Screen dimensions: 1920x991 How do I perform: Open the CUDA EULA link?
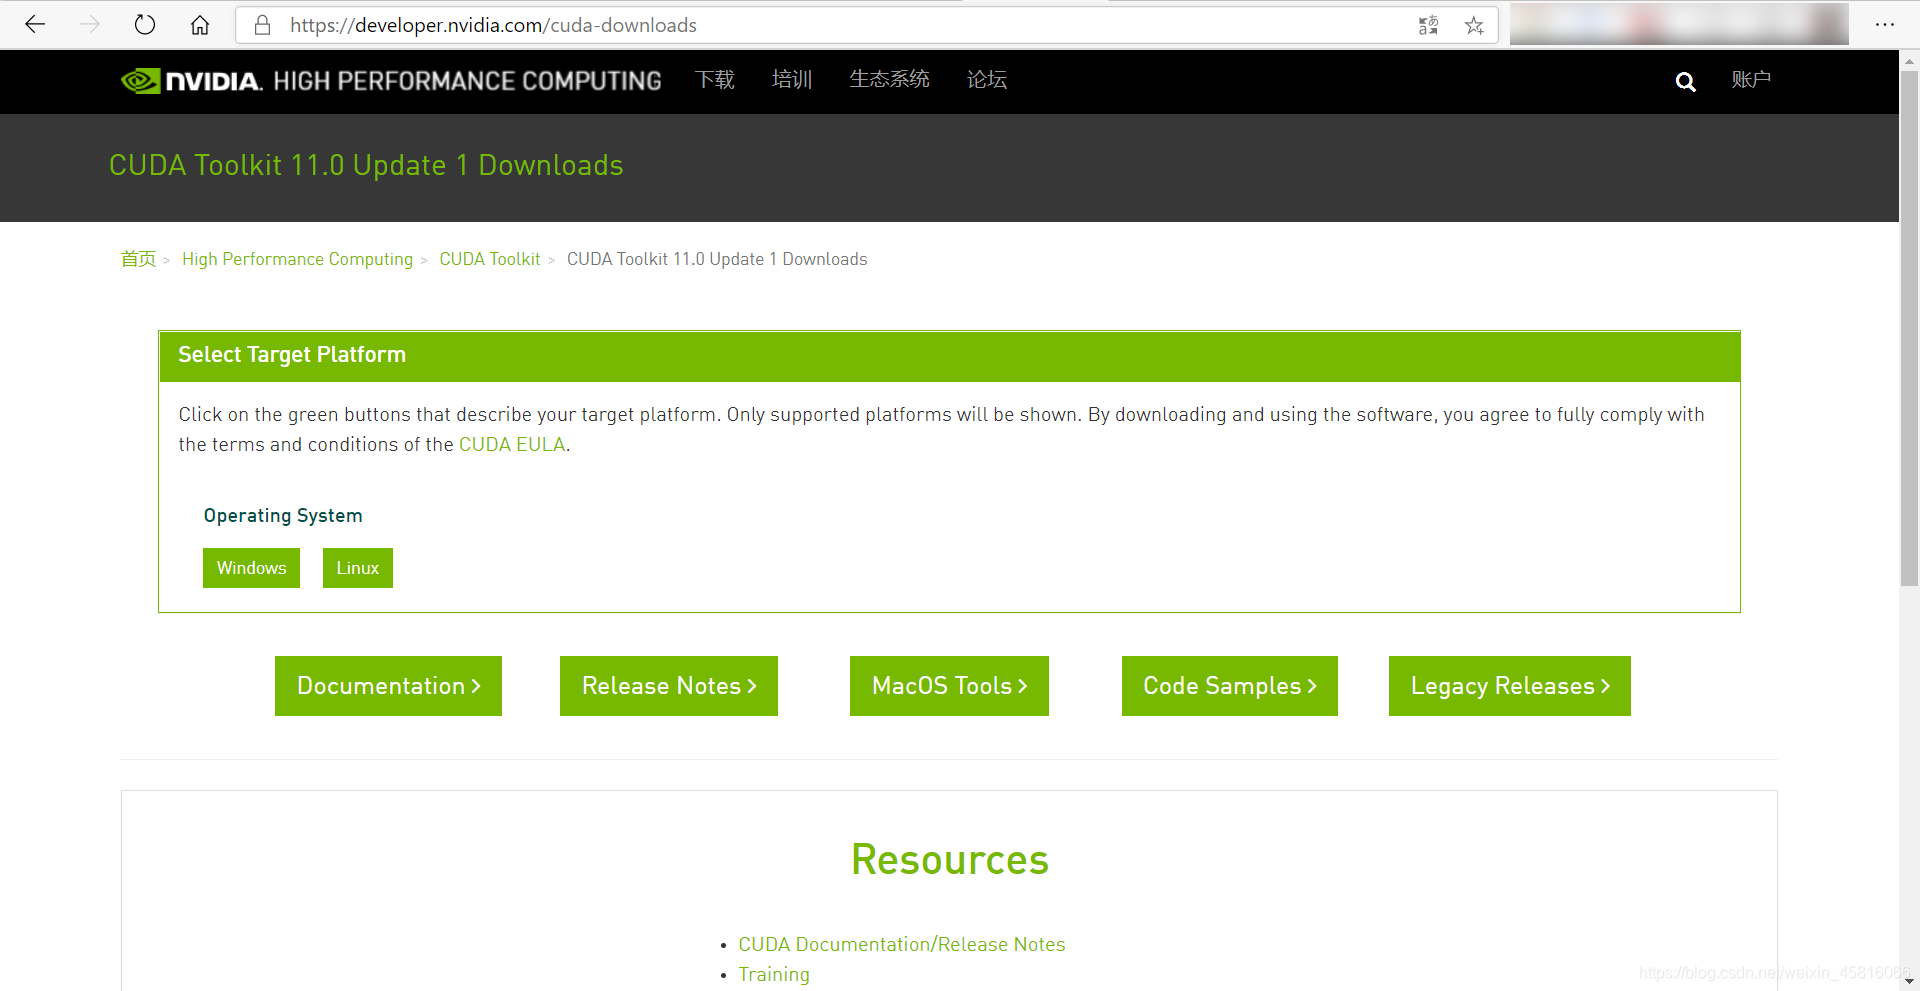(x=512, y=444)
